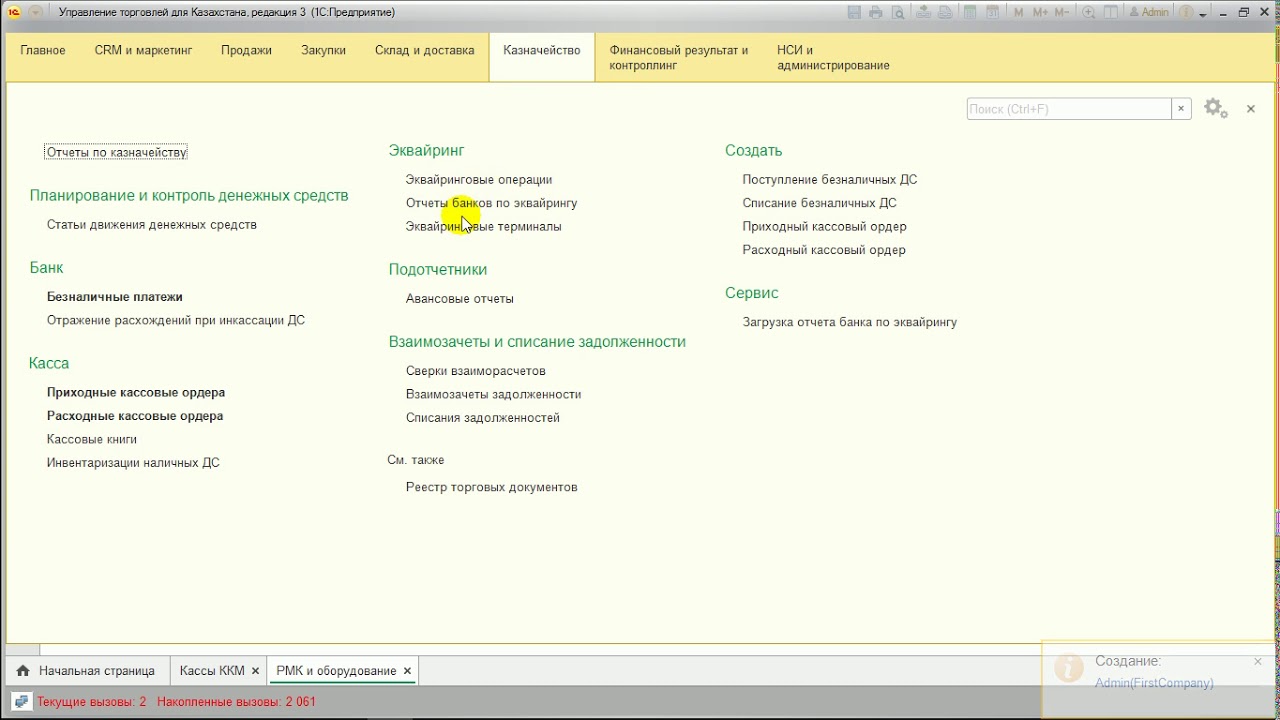This screenshot has height=720, width=1280.
Task: Click the Admin user label
Action: point(1149,13)
